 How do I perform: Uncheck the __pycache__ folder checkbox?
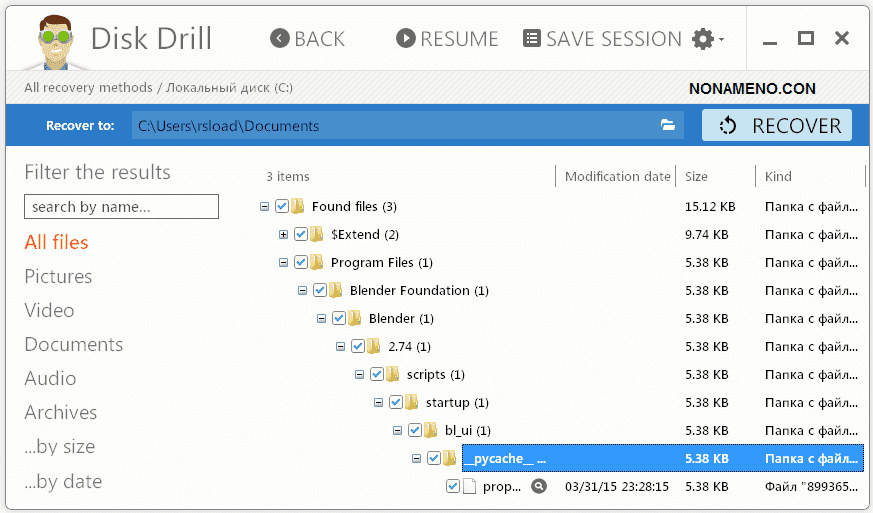coord(434,459)
